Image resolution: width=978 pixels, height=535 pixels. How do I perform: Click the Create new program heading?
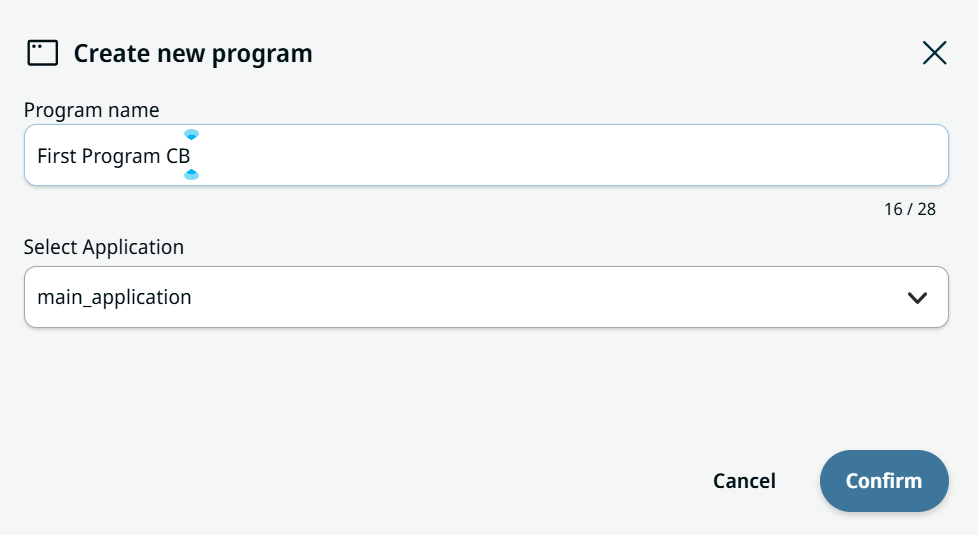pyautogui.click(x=193, y=54)
